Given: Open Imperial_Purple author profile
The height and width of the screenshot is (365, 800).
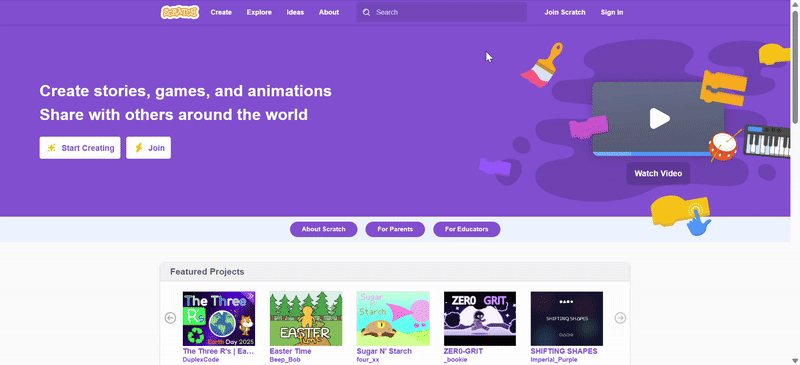Looking at the screenshot, I should pos(554,360).
